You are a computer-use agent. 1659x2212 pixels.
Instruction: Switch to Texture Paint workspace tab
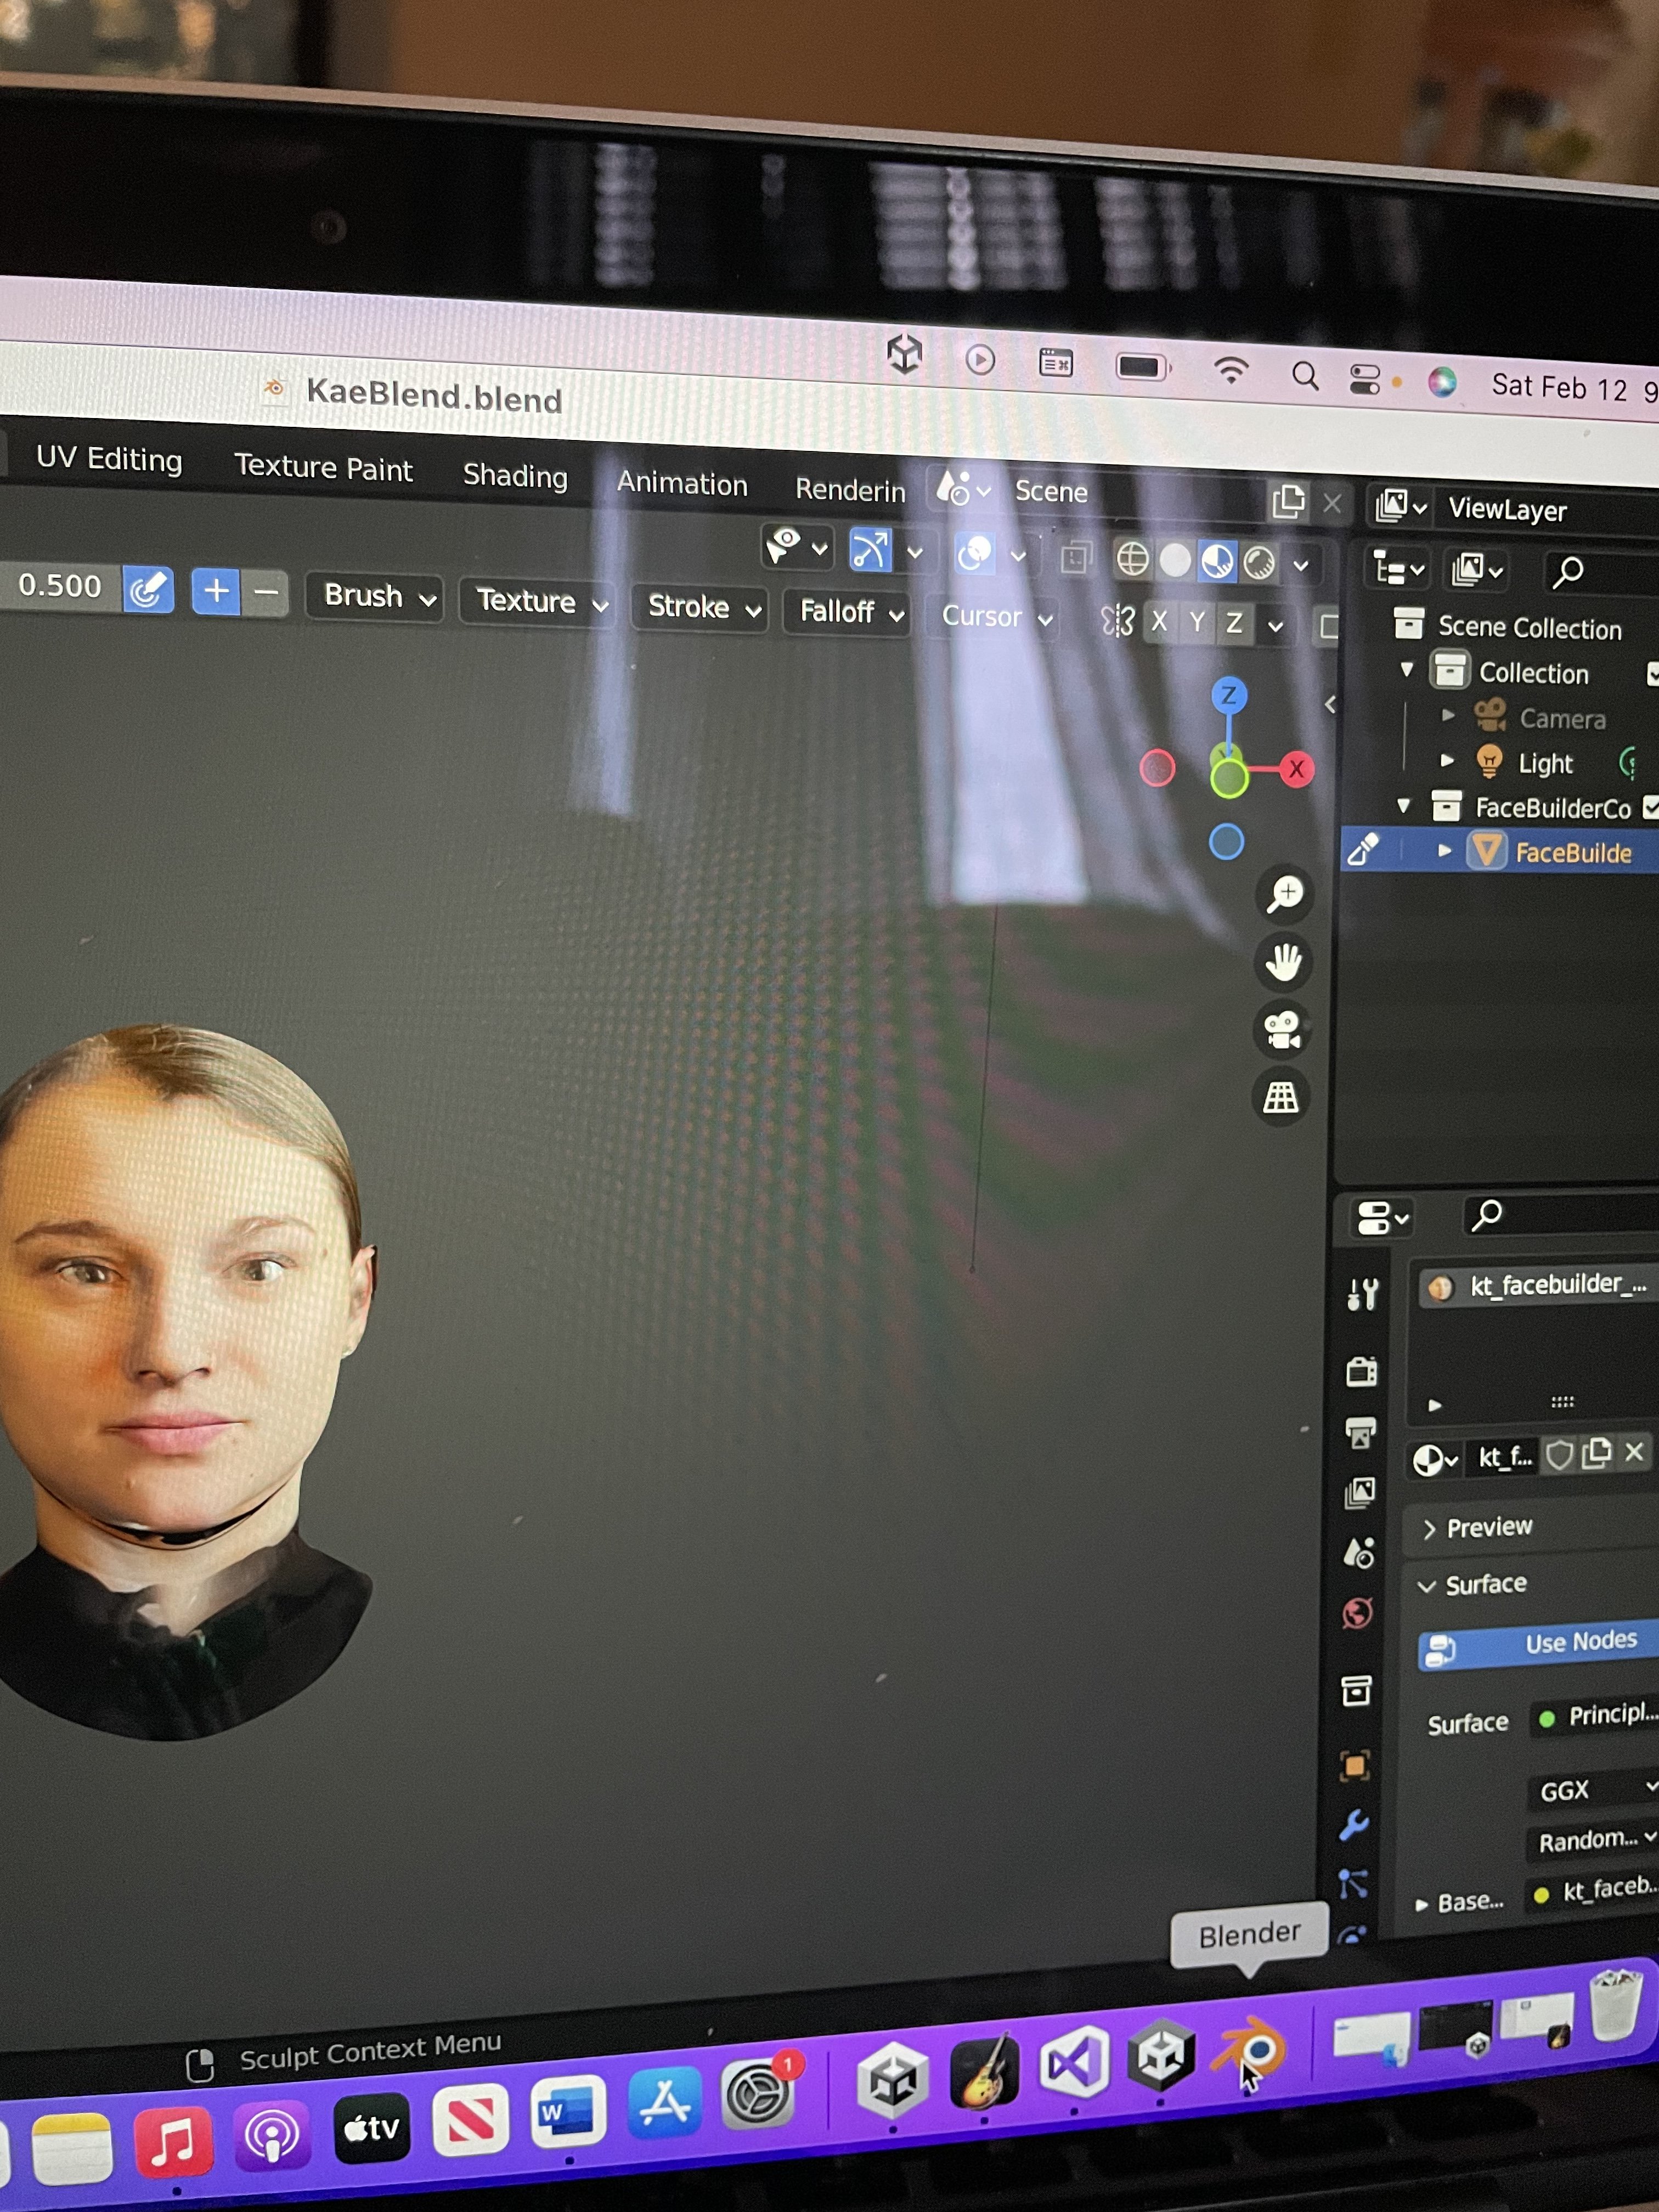(323, 468)
